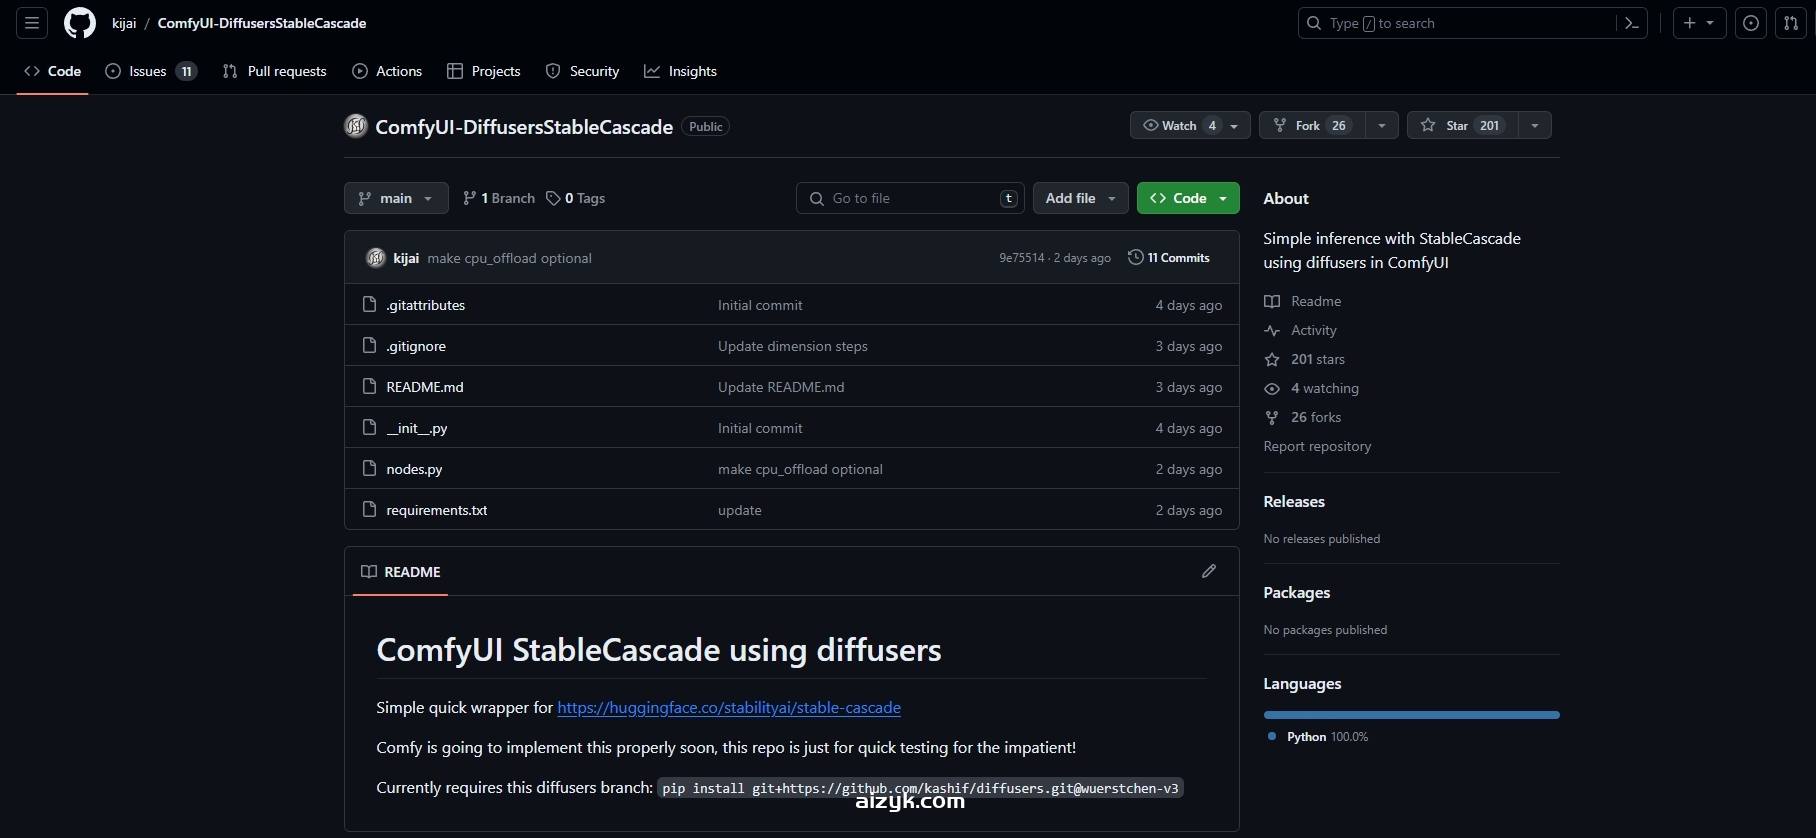Switch to the Projects tab
Screen dimensions: 1816x838
coord(484,71)
